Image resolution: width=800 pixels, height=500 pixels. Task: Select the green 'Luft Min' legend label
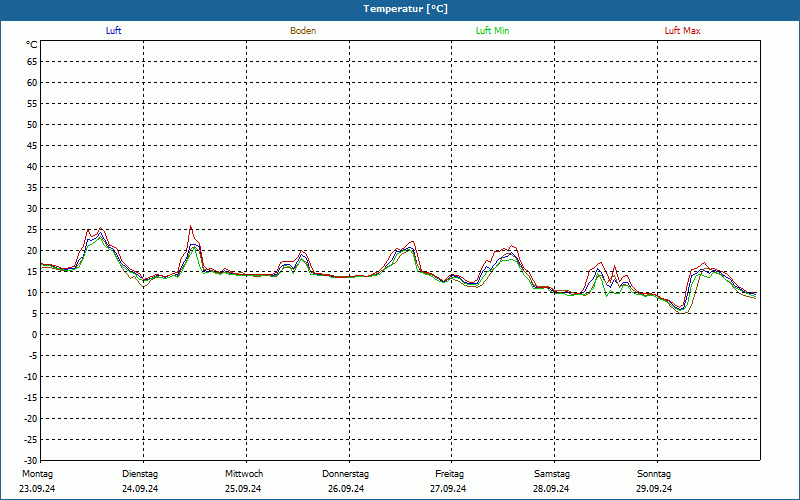click(x=492, y=31)
